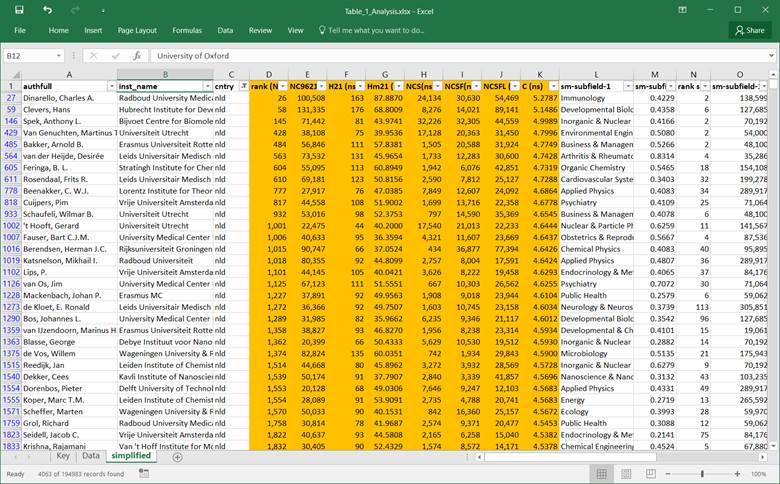Switch to Page Break Preview icon

pos(650,474)
